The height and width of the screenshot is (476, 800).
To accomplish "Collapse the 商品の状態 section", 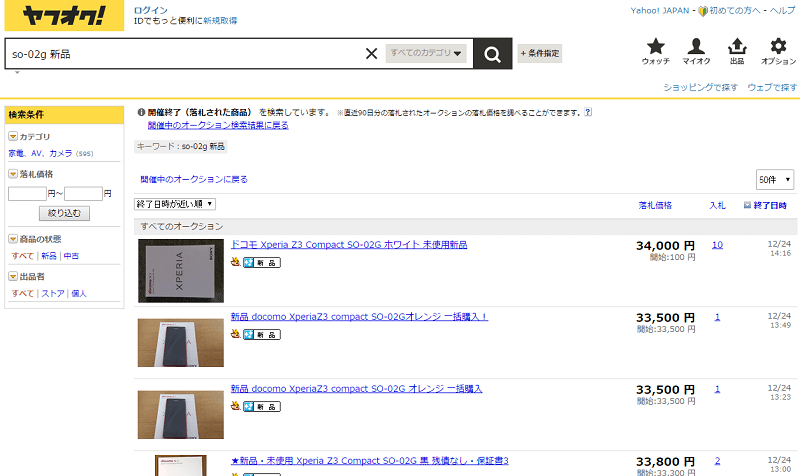I will 13,239.
